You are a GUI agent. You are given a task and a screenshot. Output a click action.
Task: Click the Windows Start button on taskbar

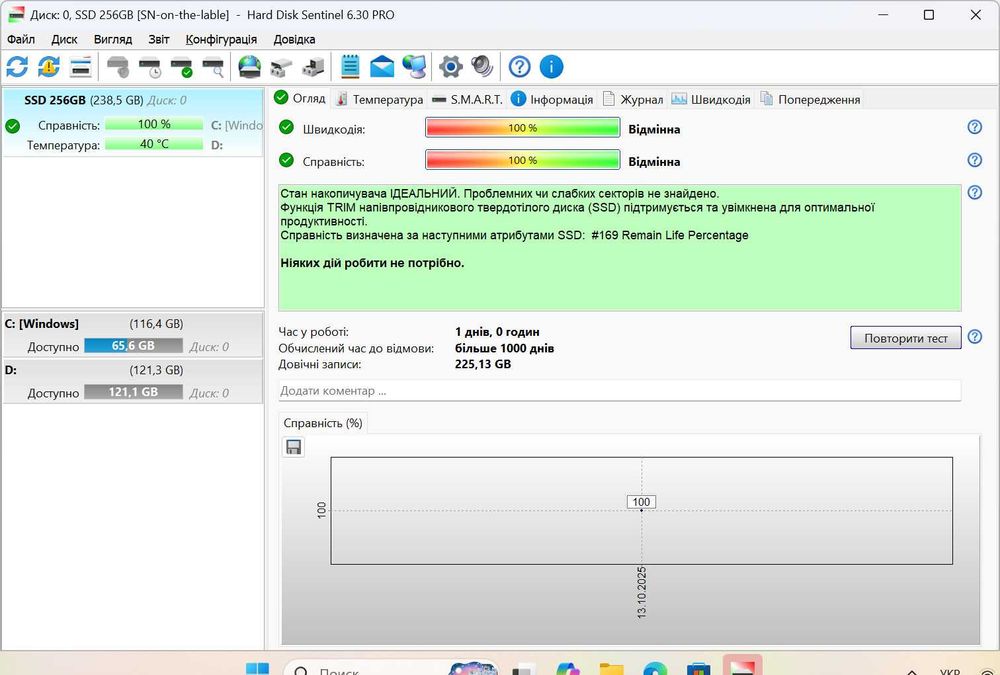tap(258, 669)
